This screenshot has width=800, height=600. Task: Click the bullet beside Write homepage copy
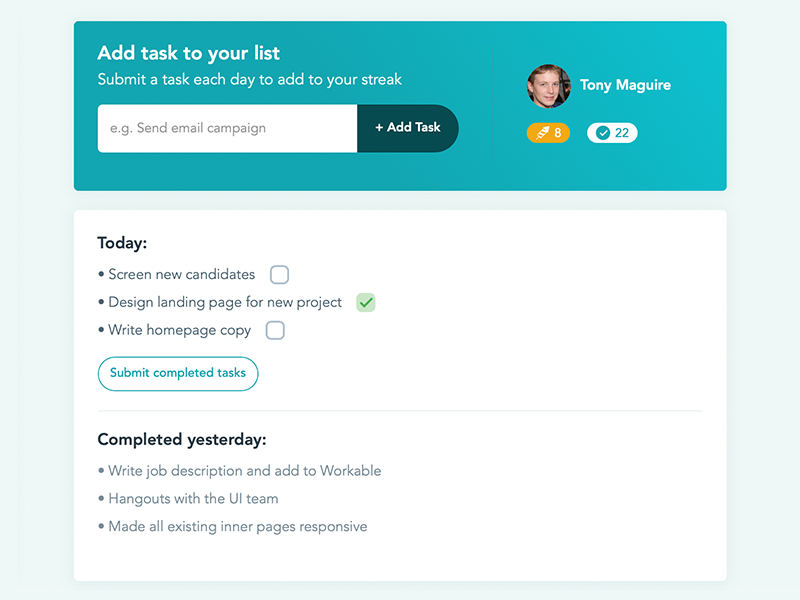(99, 330)
